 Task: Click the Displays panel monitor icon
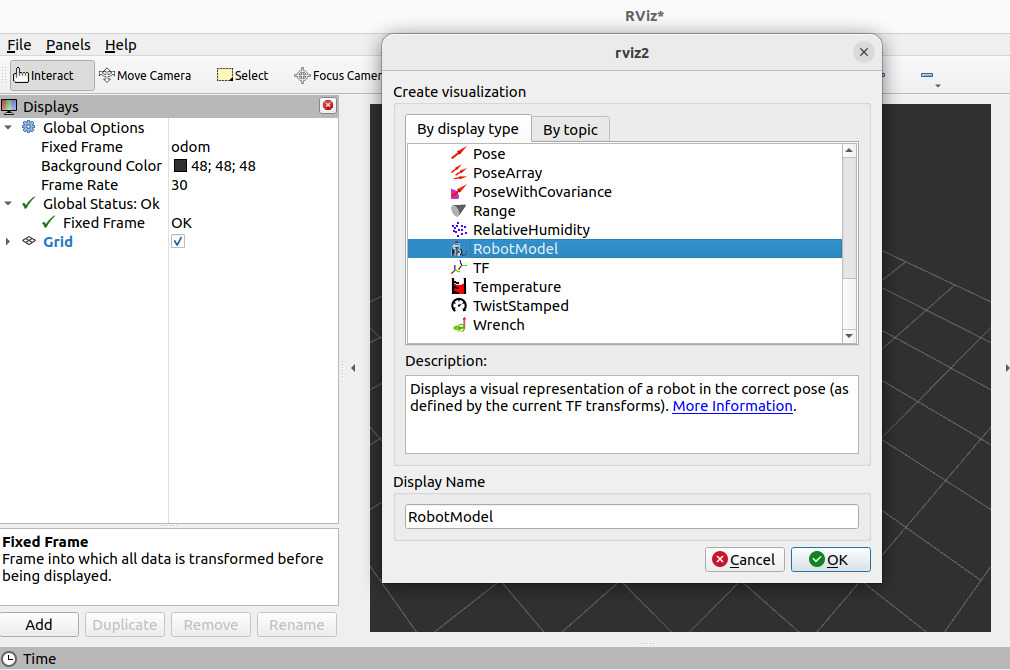9,106
